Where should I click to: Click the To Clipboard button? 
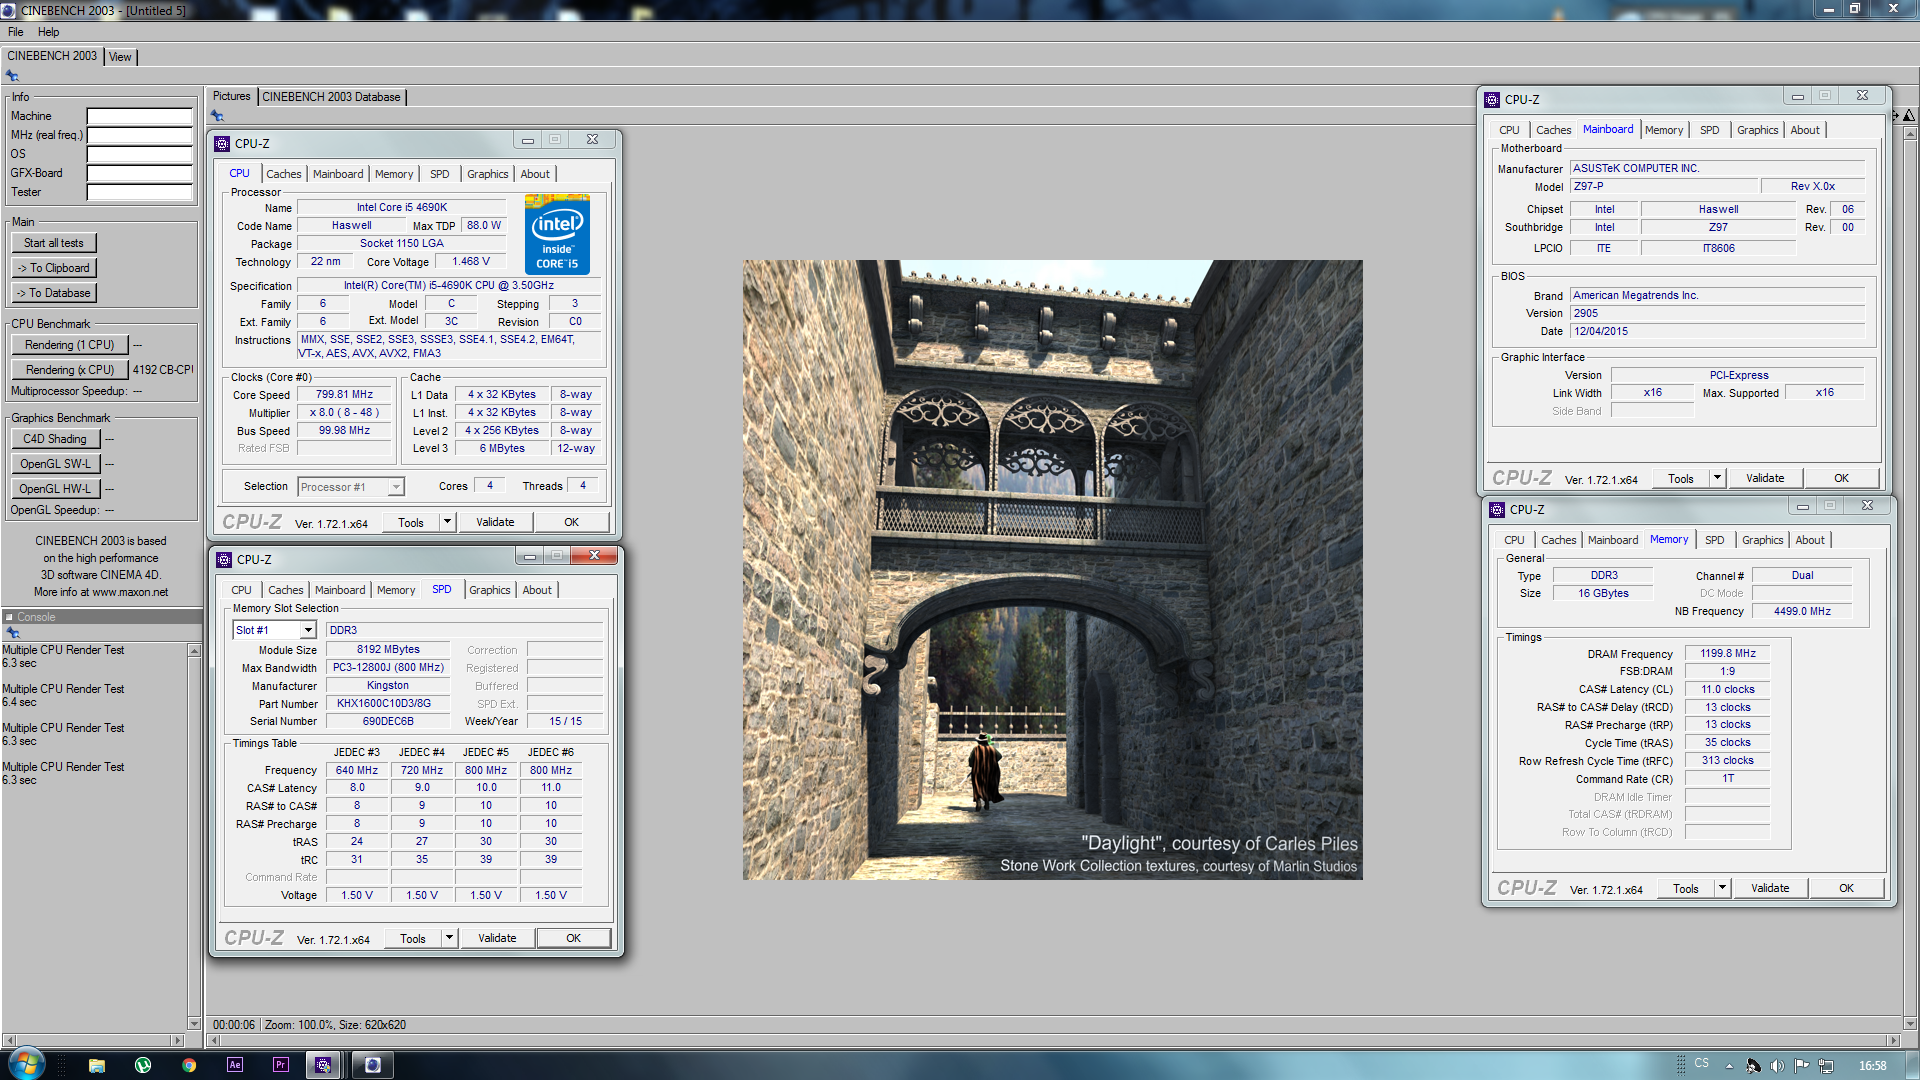click(x=54, y=268)
